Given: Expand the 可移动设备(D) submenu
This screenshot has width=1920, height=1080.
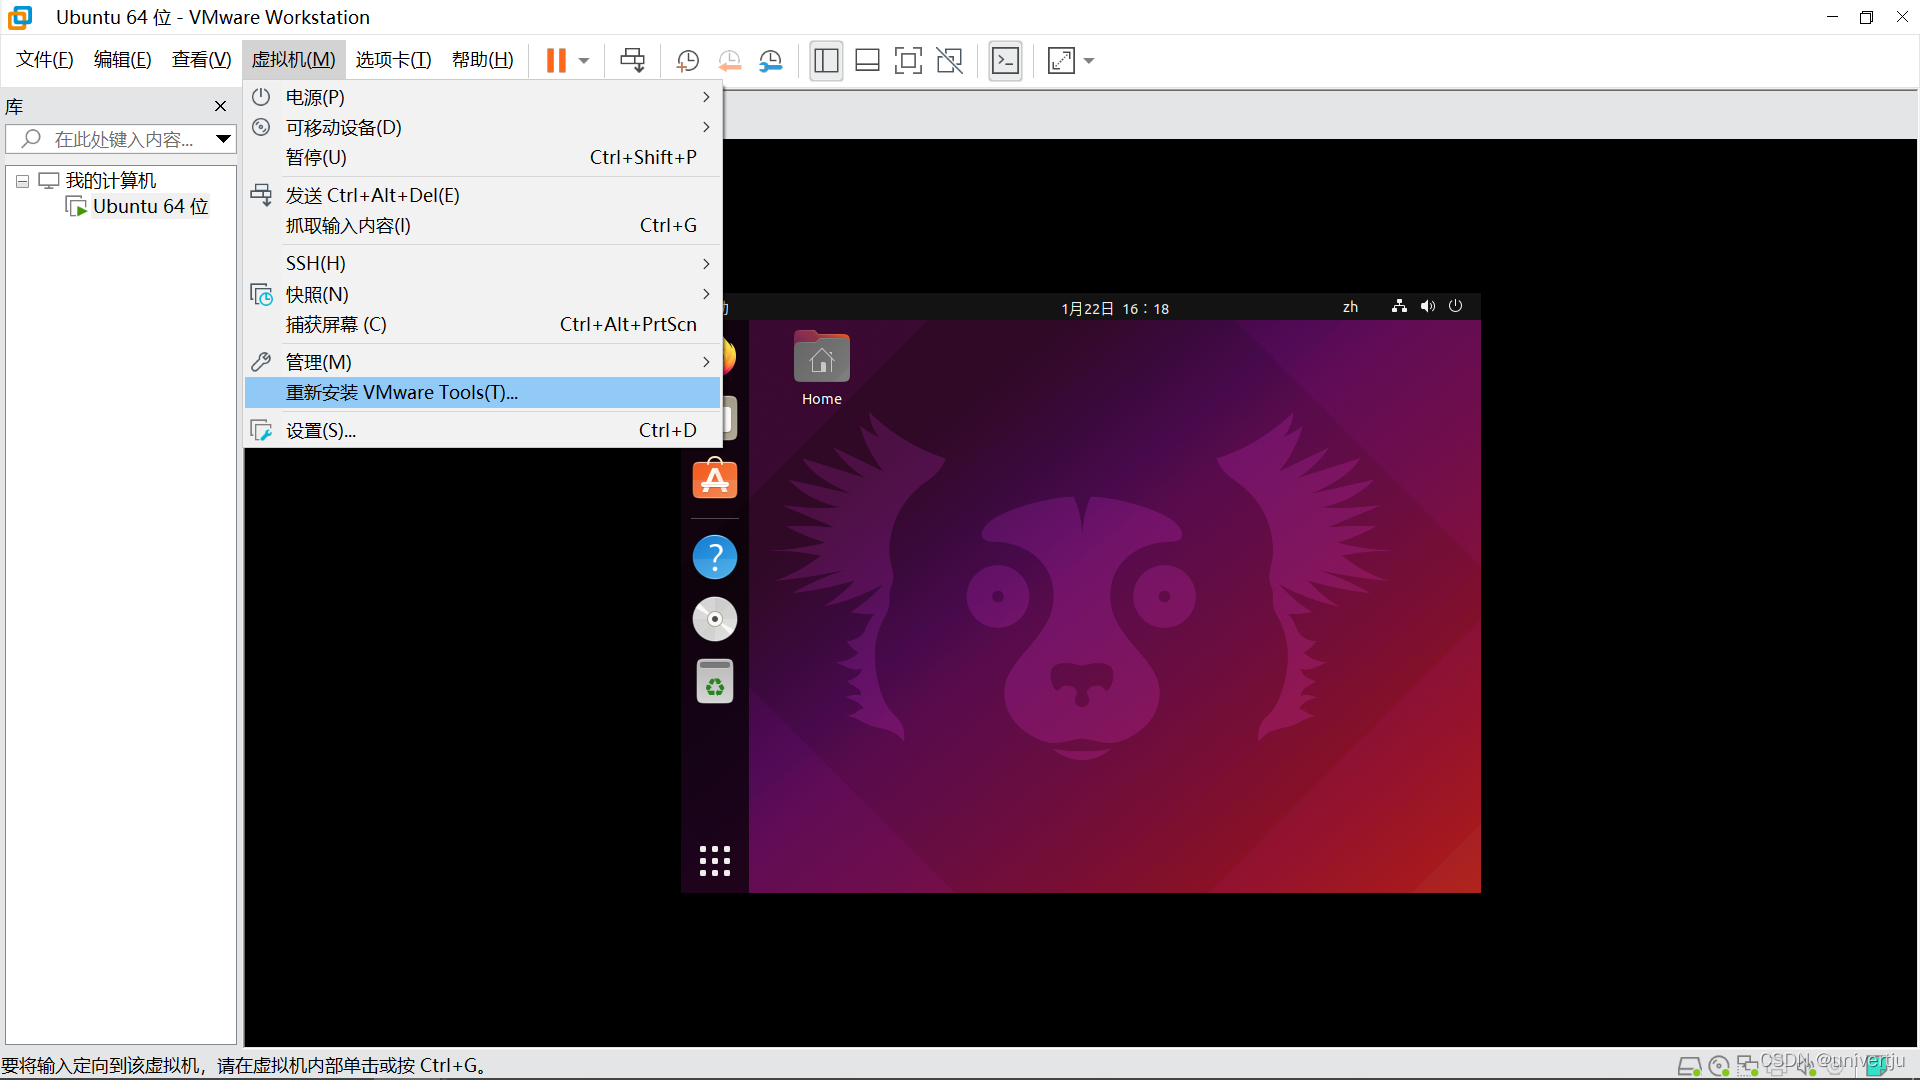Looking at the screenshot, I should pyautogui.click(x=483, y=127).
